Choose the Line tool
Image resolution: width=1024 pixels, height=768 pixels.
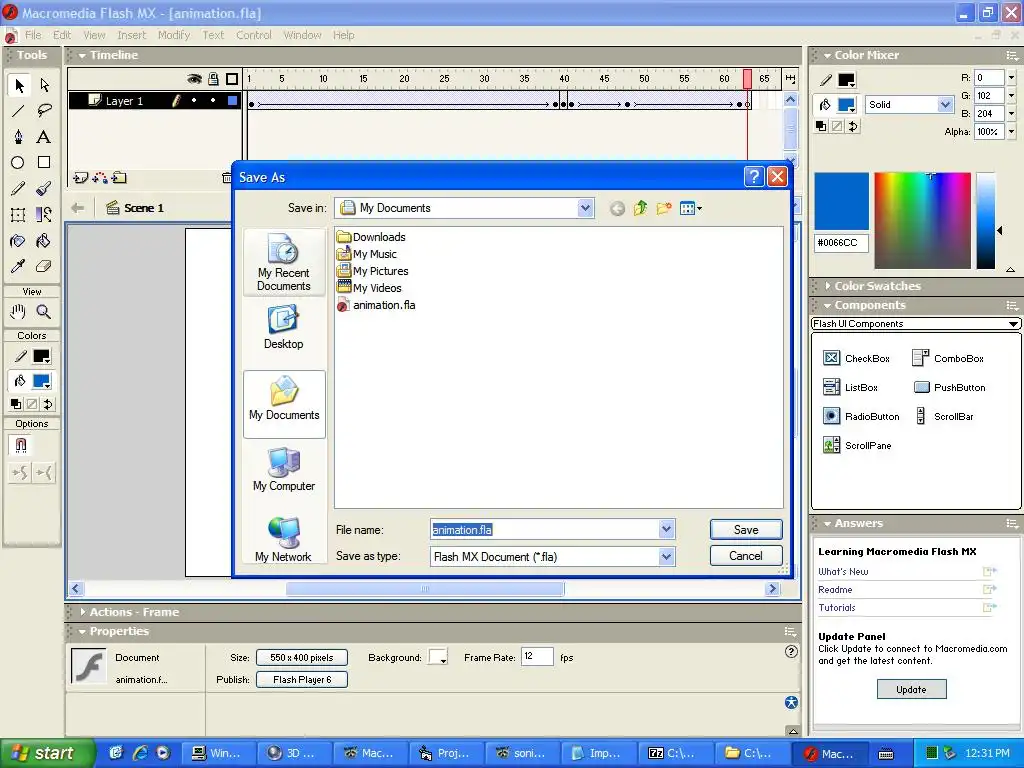18,111
